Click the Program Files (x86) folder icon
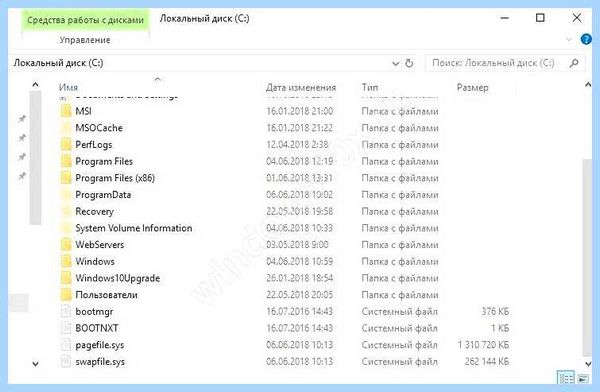 pos(66,178)
